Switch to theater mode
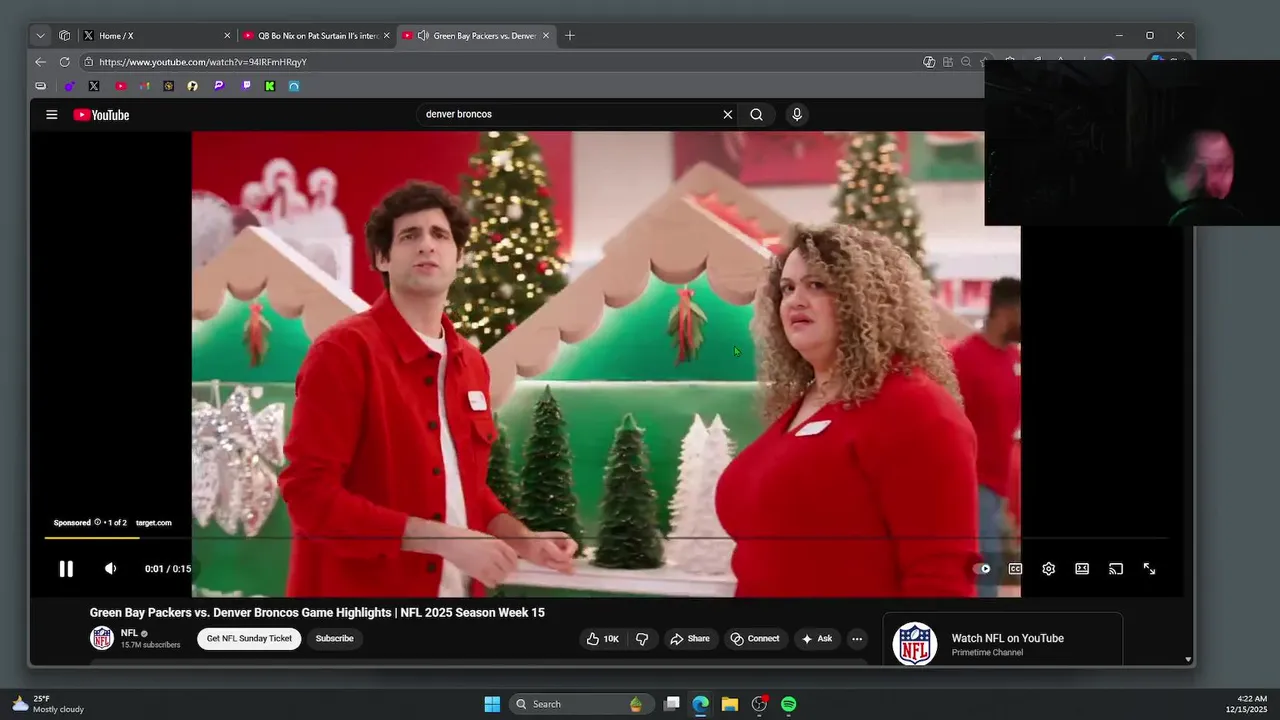Screen dimensions: 1280x720 [x=1082, y=569]
